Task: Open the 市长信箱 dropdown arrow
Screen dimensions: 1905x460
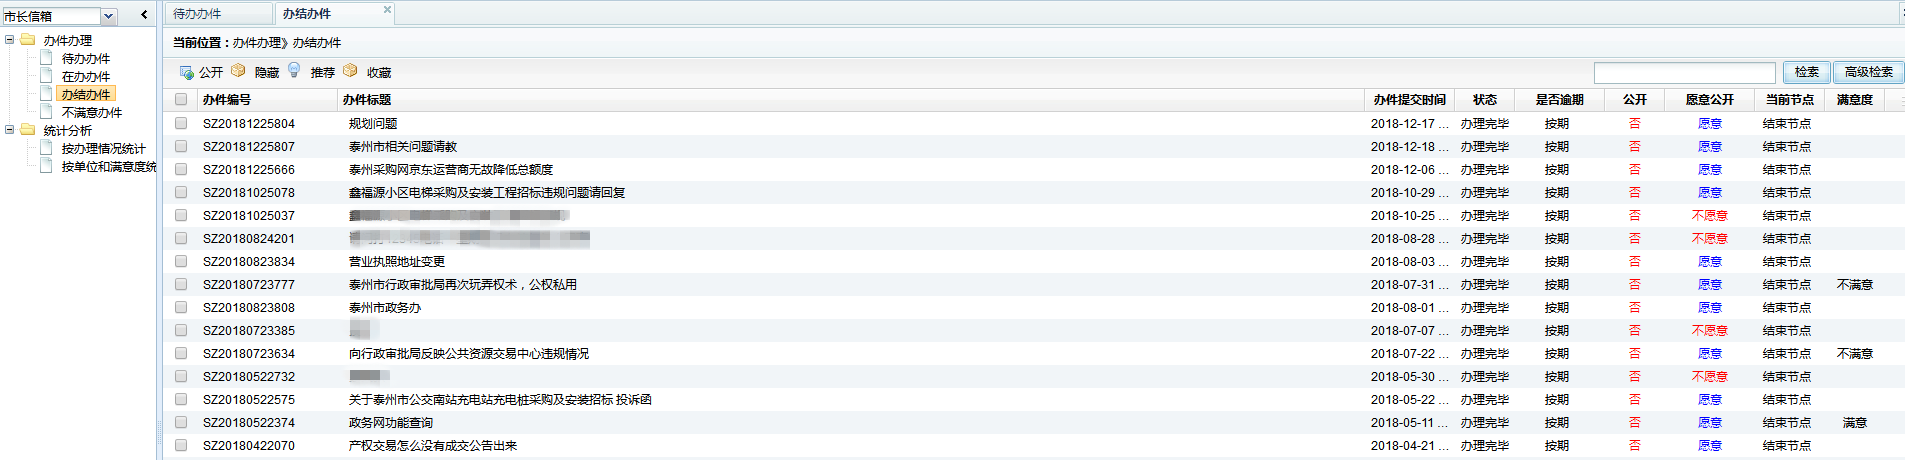Action: 109,16
